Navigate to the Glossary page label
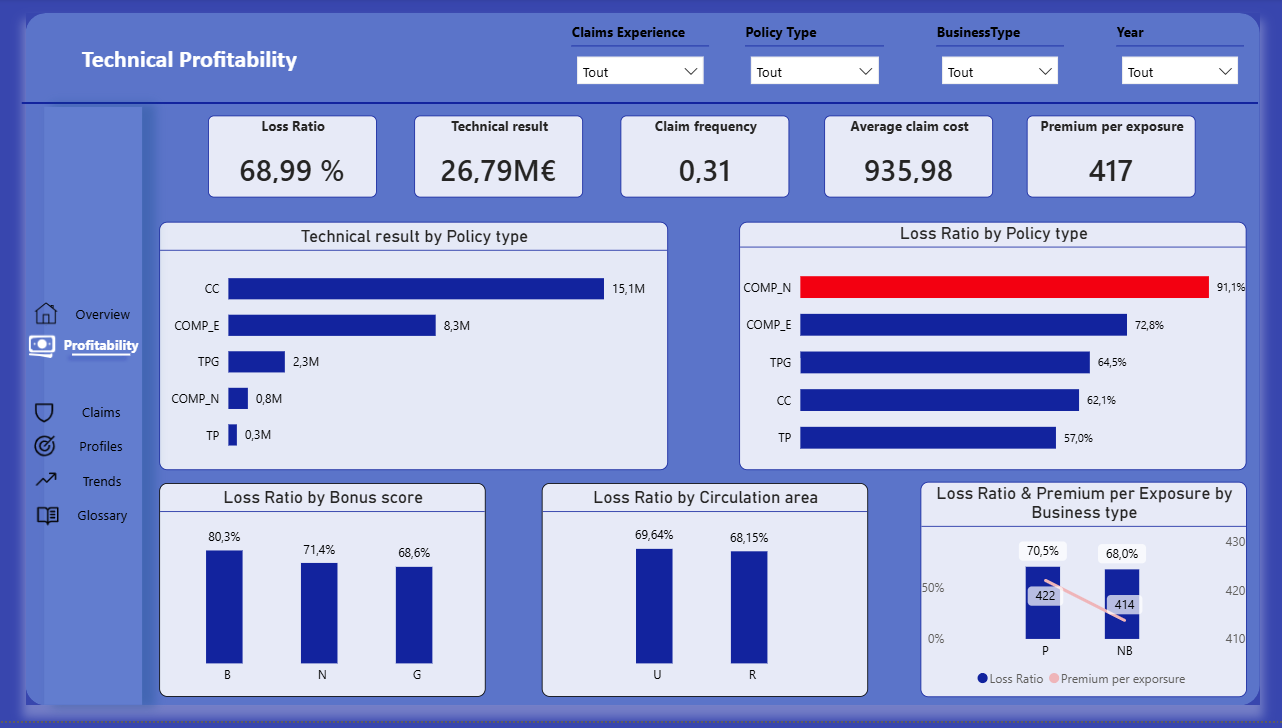Viewport: 1282px width, 728px height. pos(102,516)
